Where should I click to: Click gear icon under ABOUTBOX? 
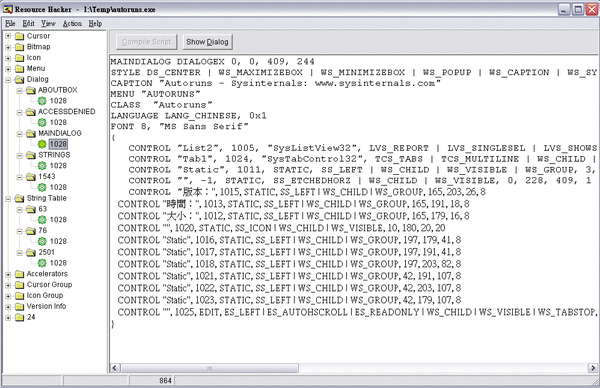click(x=42, y=101)
